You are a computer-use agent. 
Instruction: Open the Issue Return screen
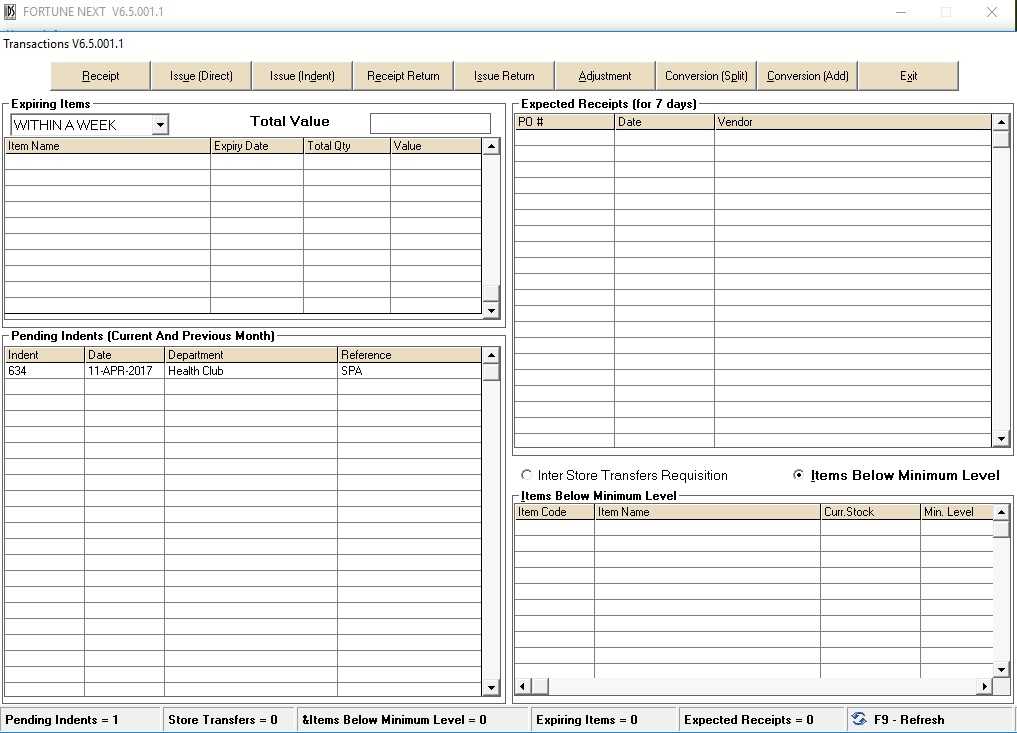coord(504,76)
